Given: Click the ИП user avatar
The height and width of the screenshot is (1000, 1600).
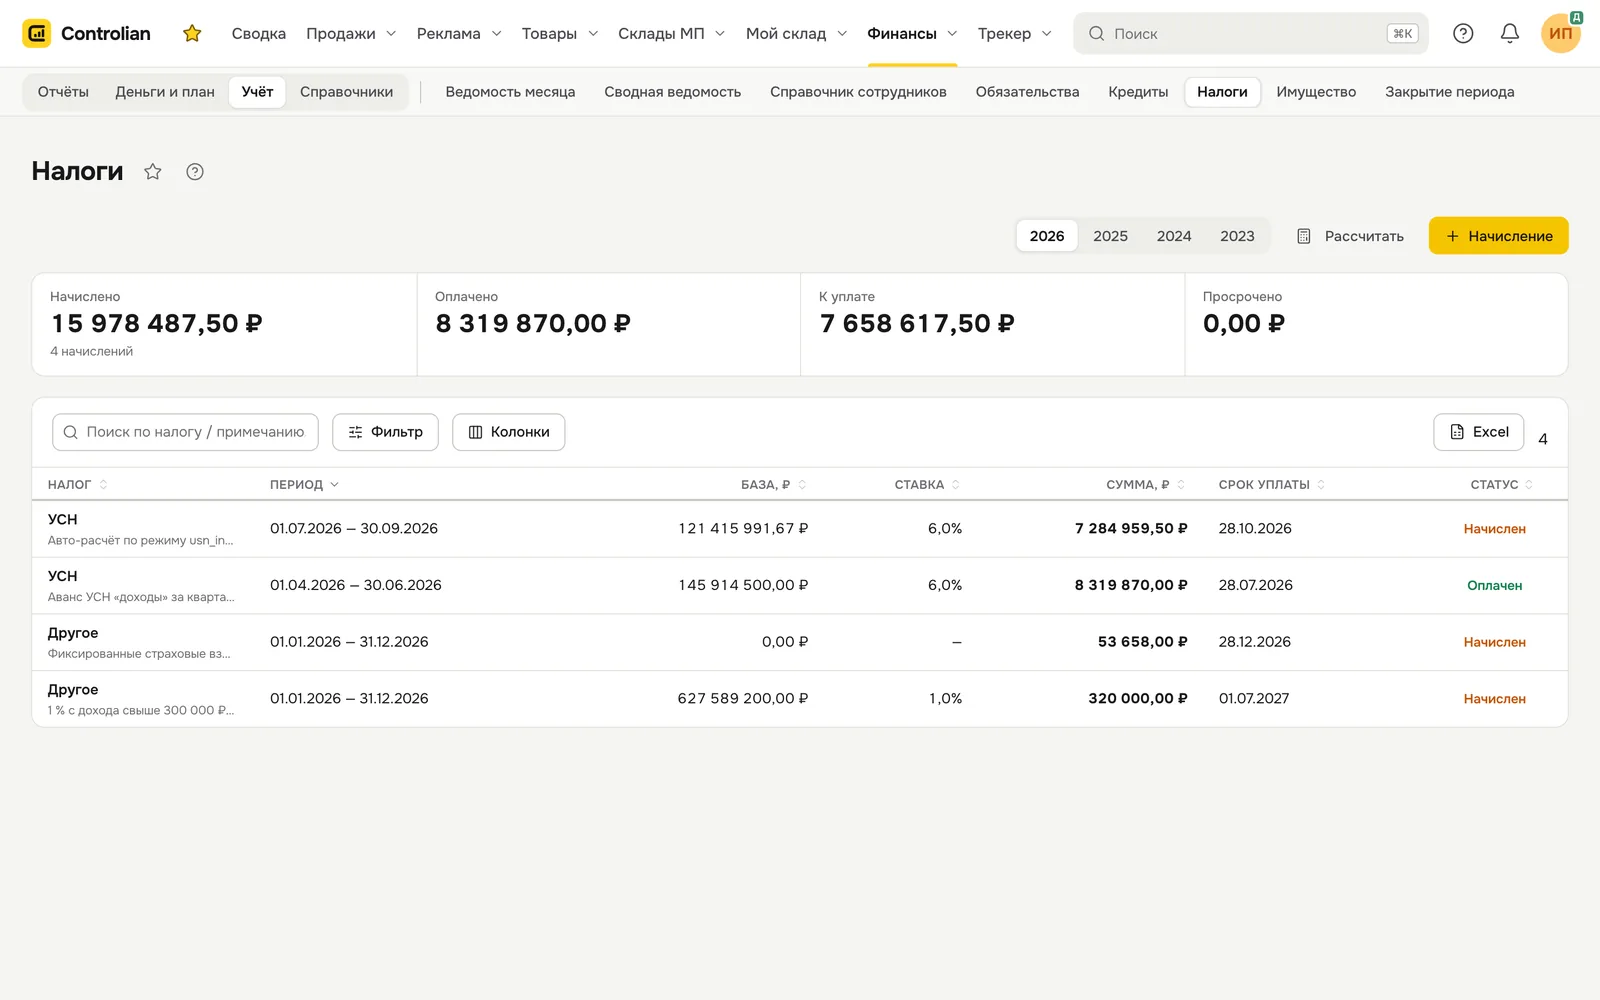Looking at the screenshot, I should coord(1561,33).
